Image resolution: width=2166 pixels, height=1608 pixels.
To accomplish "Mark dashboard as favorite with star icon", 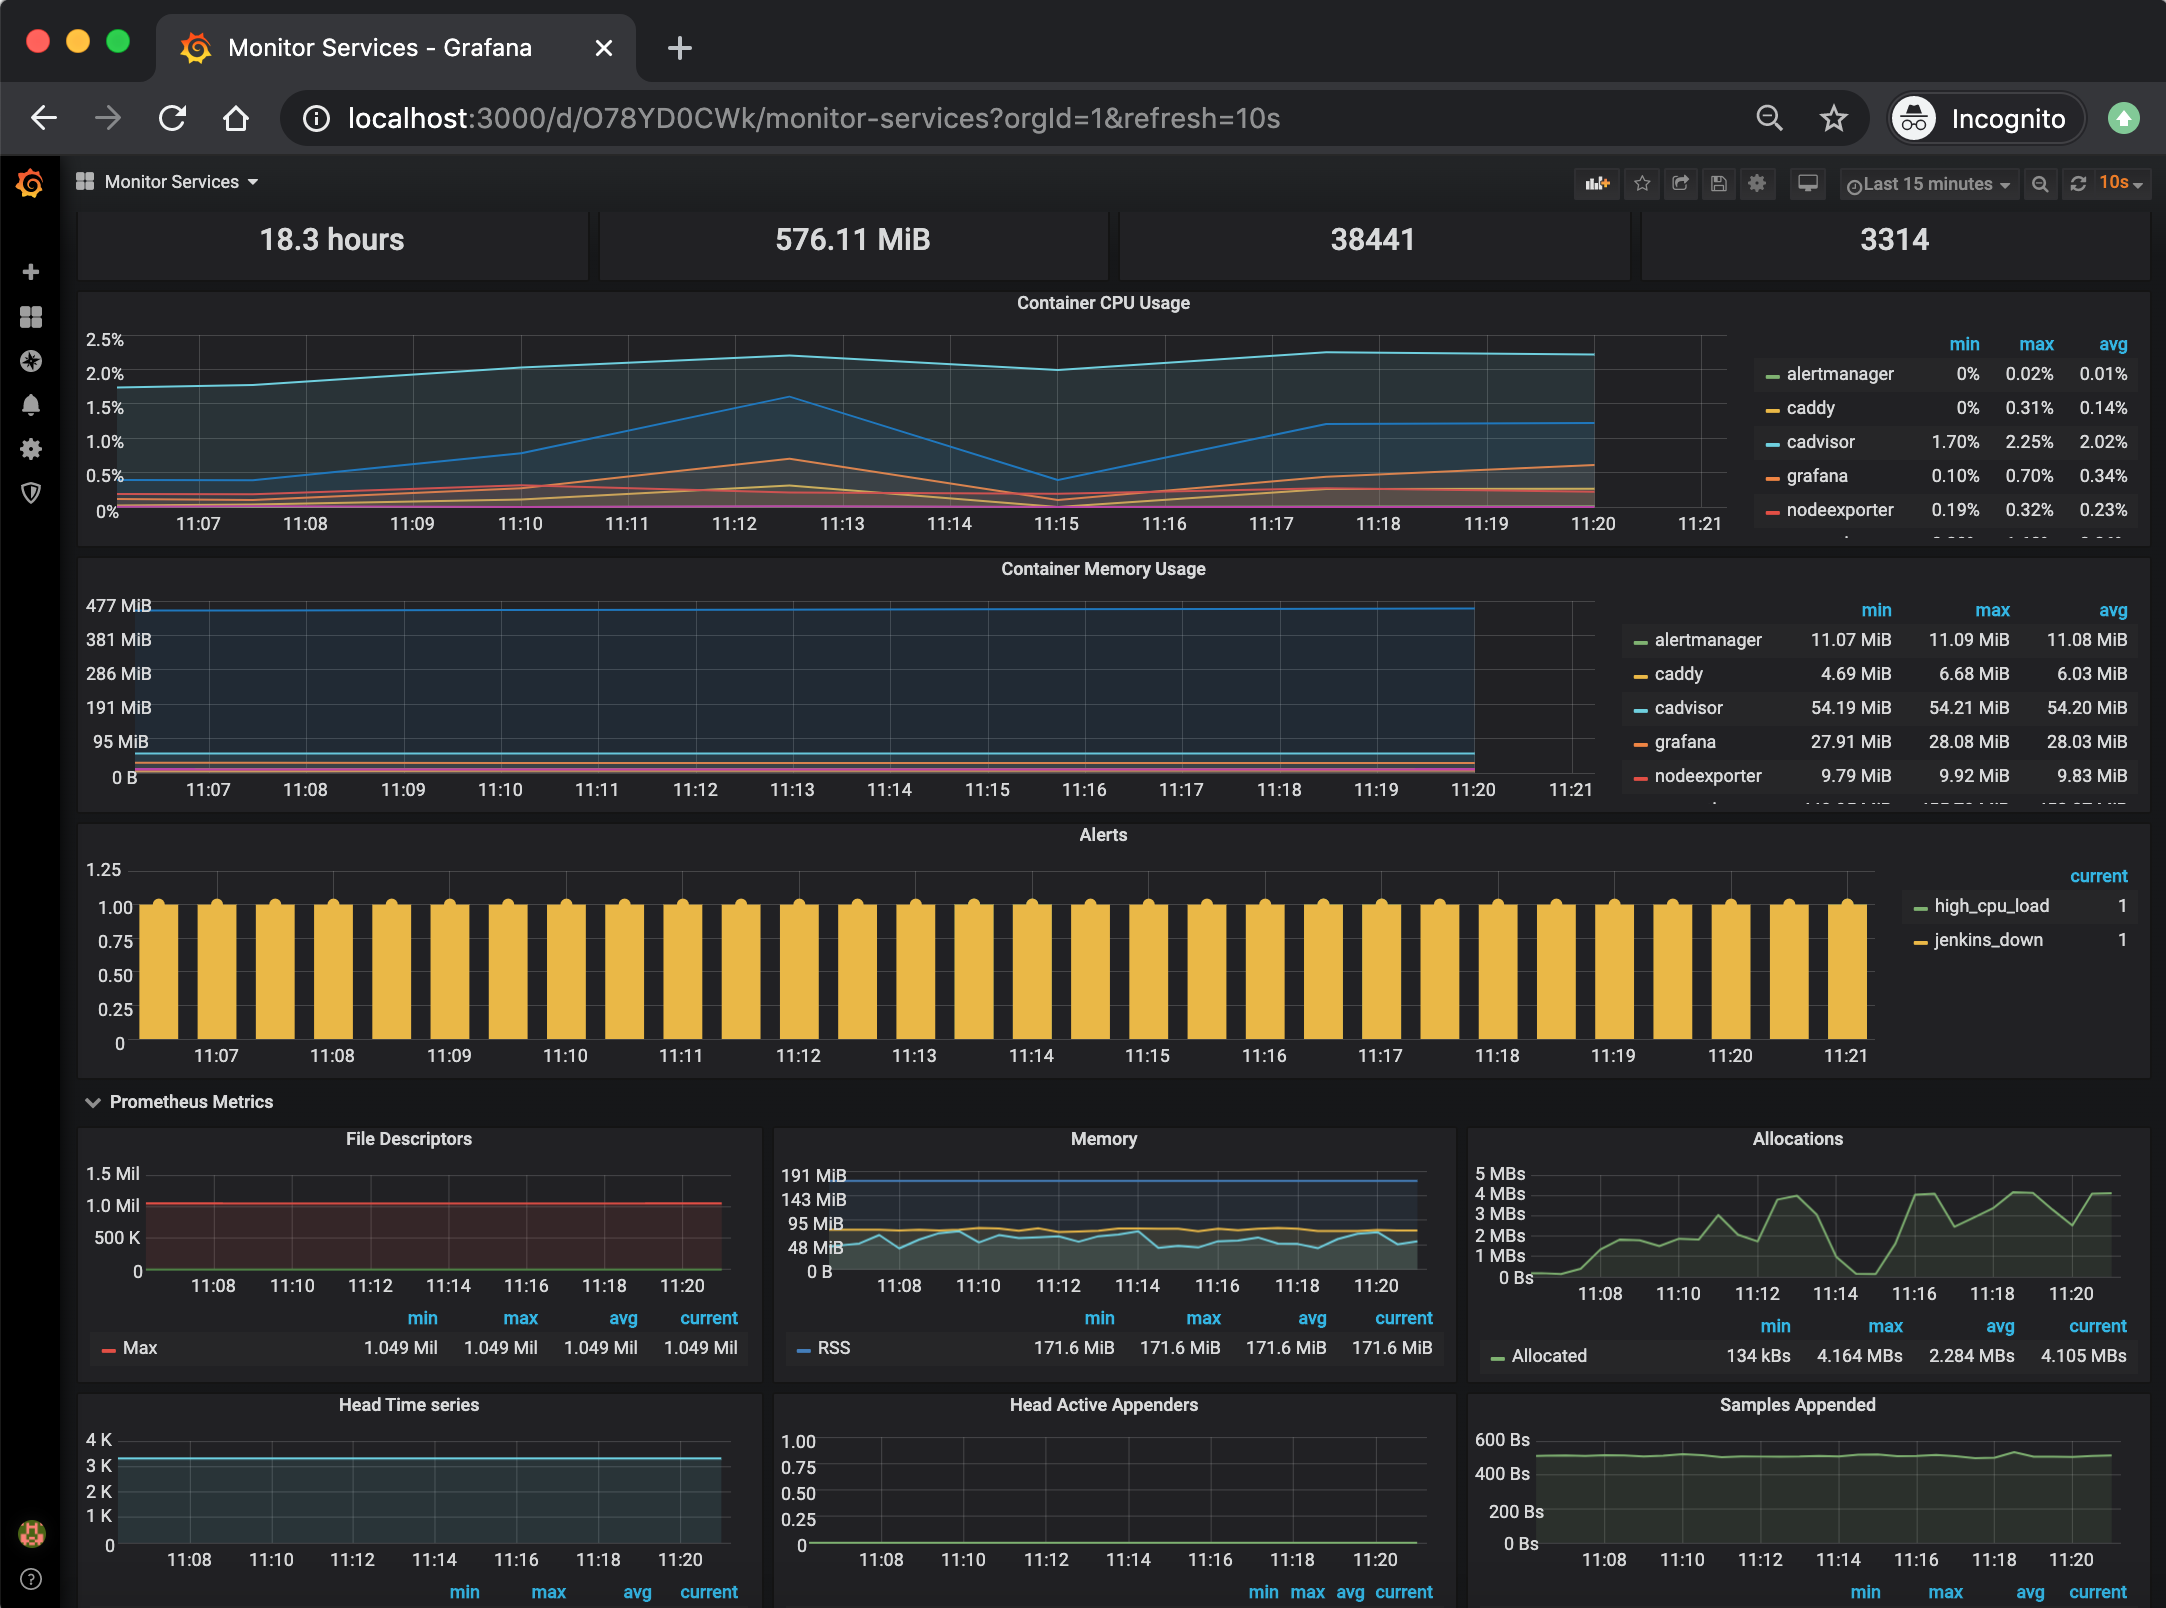I will (1641, 183).
